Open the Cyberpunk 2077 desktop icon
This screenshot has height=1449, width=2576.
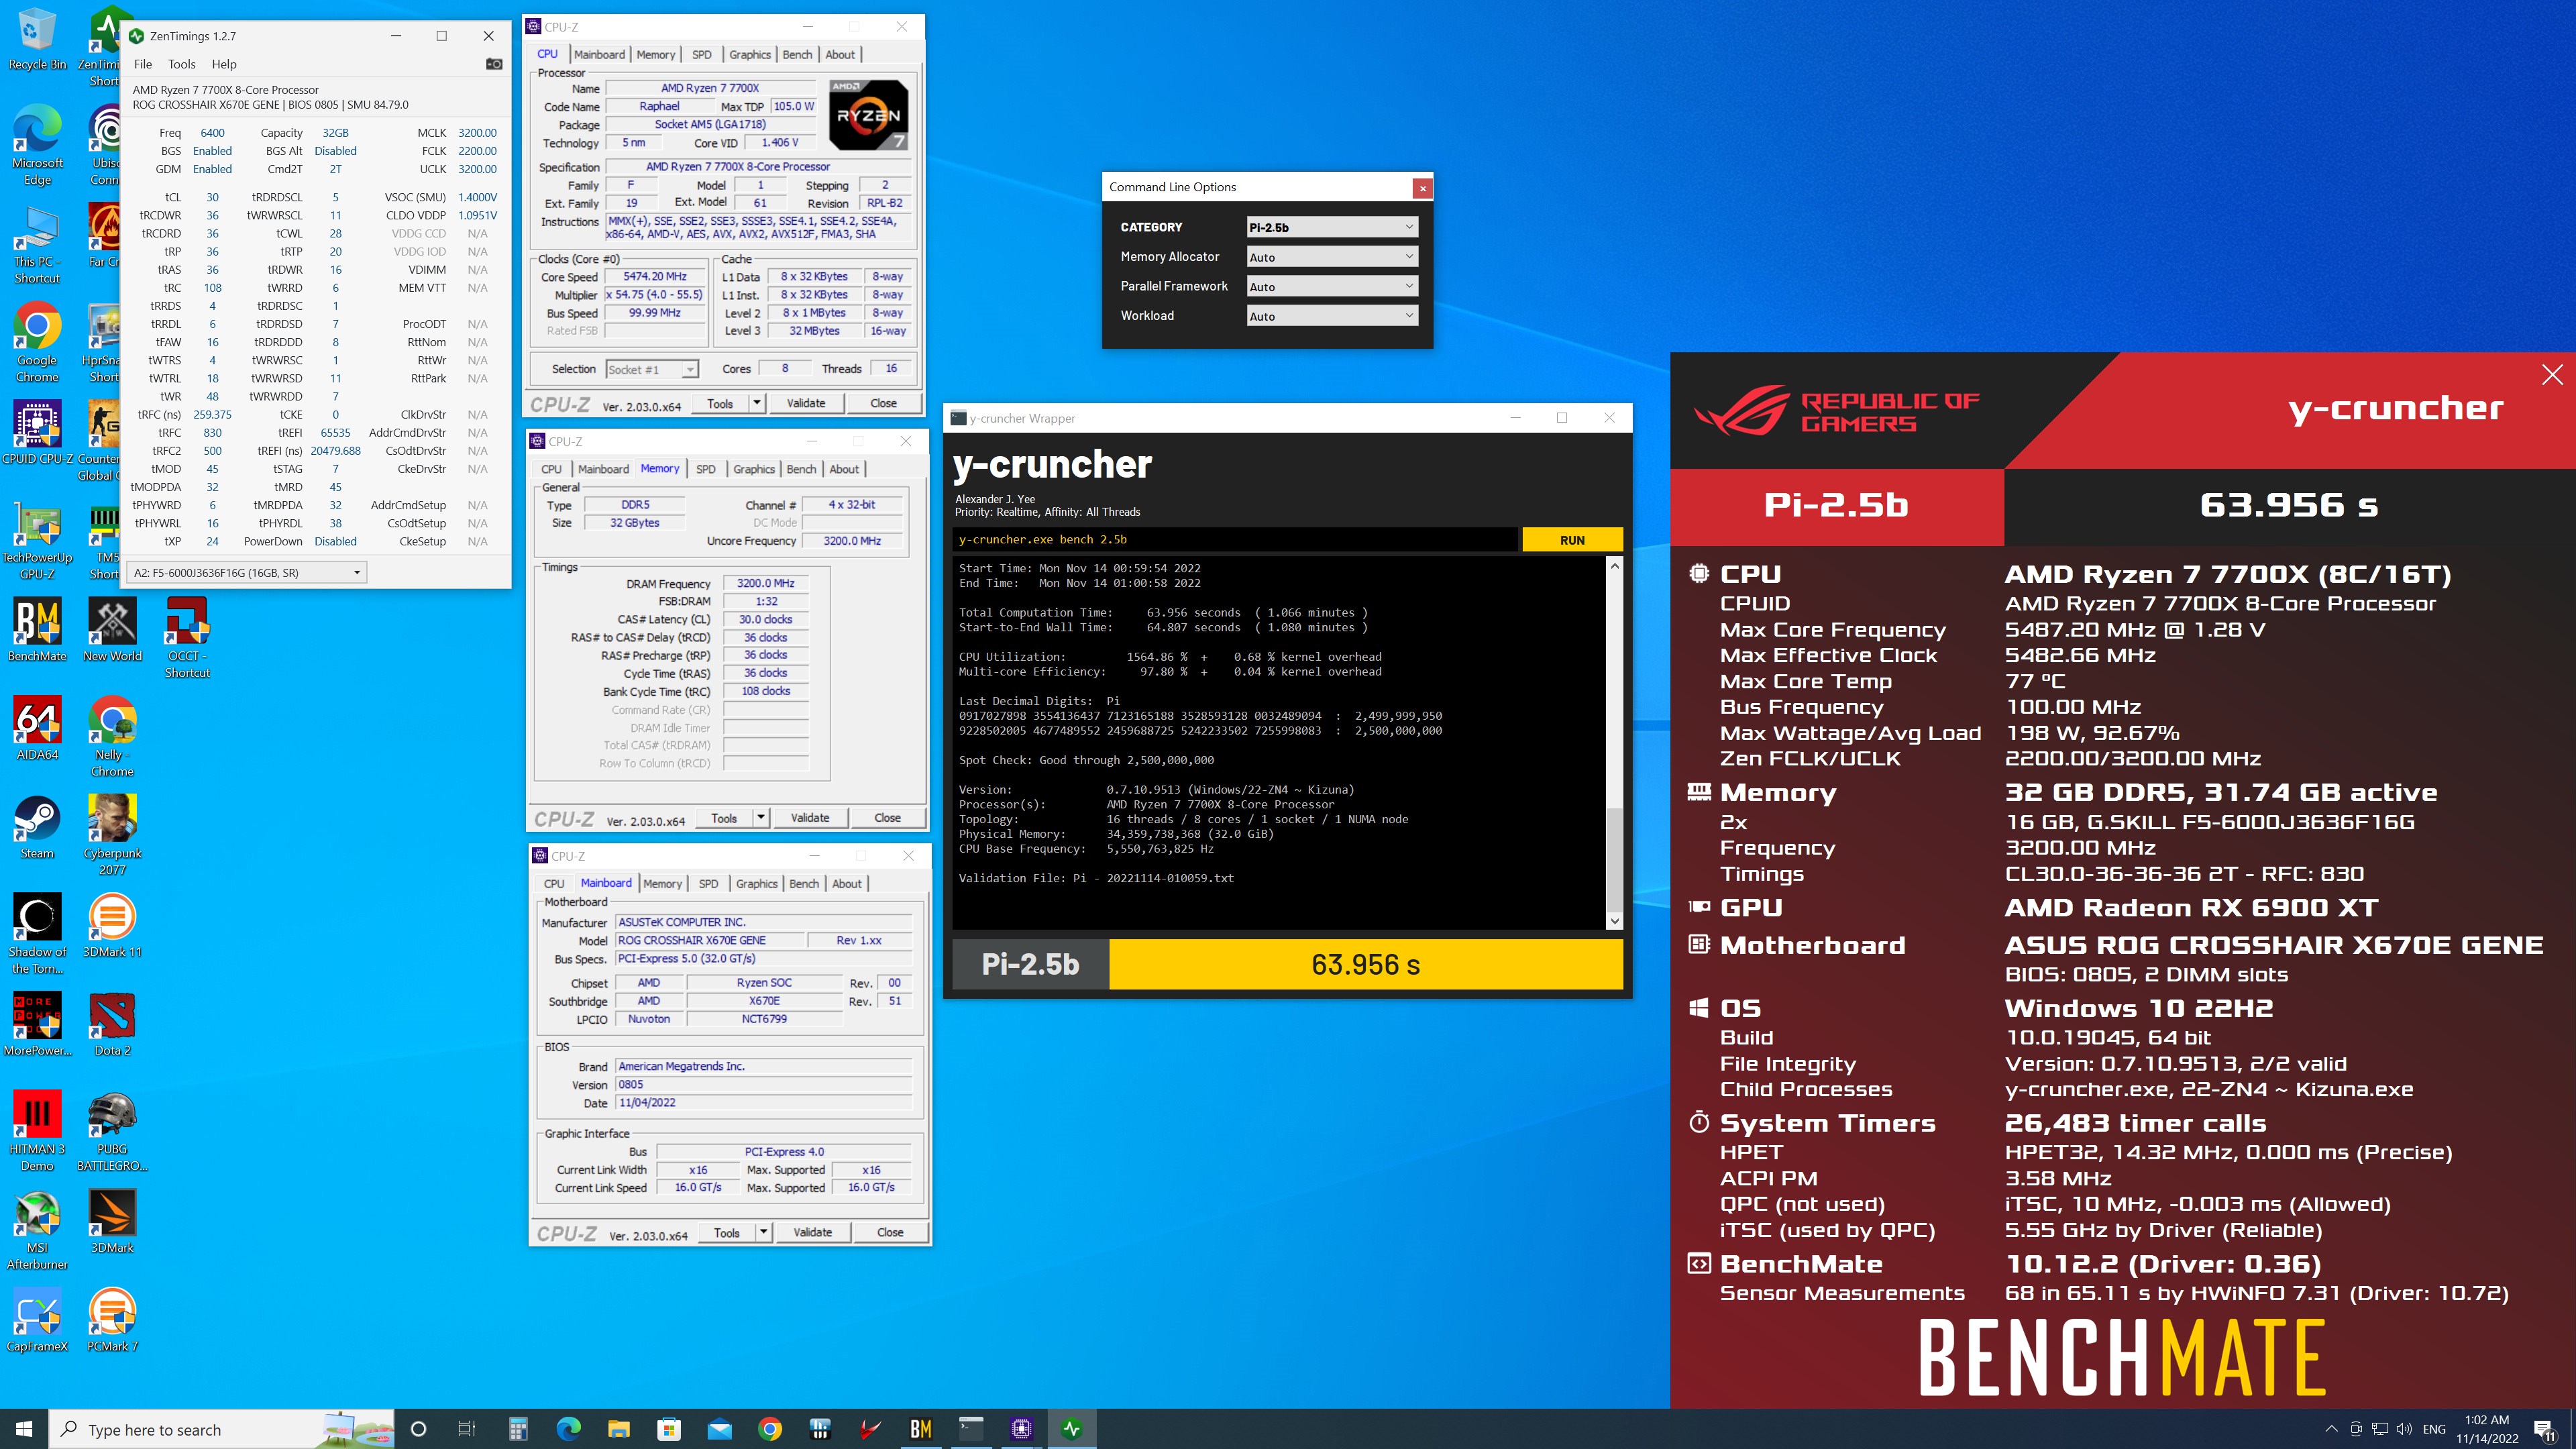pos(112,835)
